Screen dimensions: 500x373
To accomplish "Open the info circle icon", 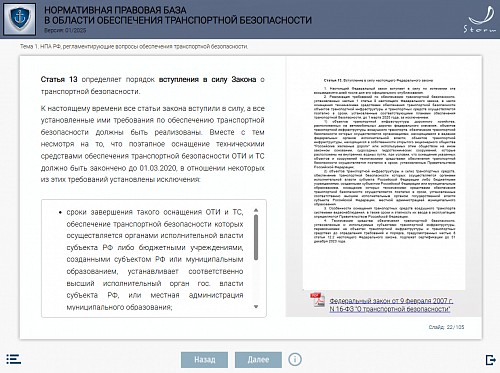I will click(x=295, y=359).
